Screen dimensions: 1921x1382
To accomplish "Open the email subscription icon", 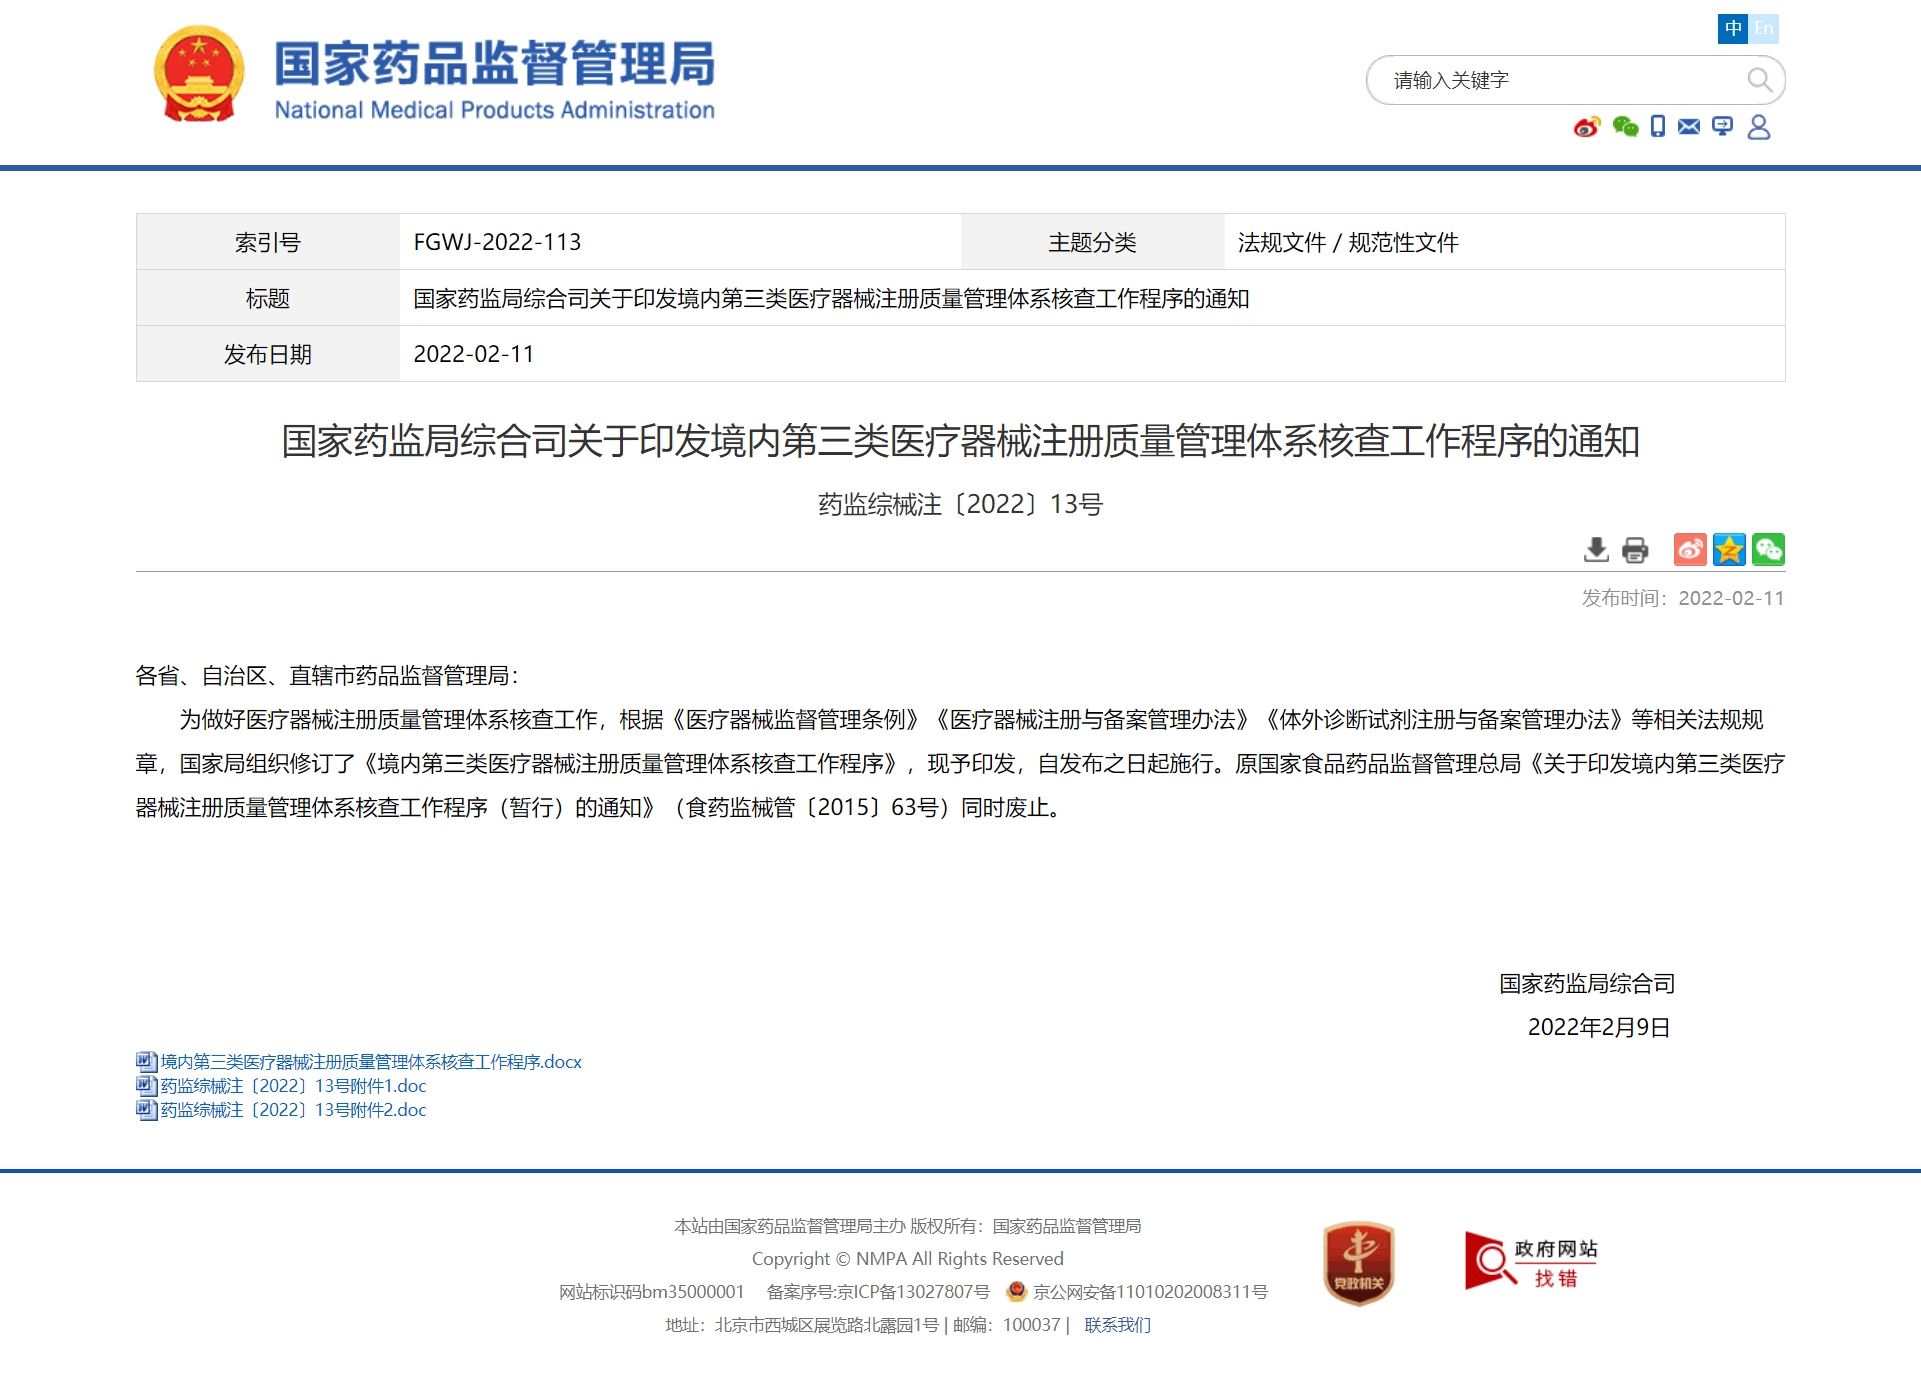I will click(x=1689, y=128).
